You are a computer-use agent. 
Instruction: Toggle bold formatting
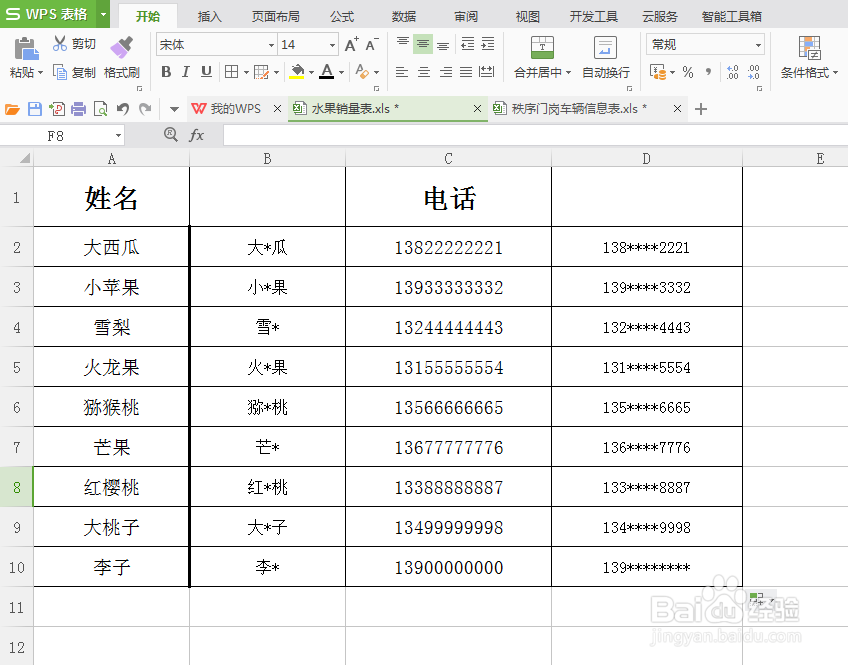(x=166, y=69)
